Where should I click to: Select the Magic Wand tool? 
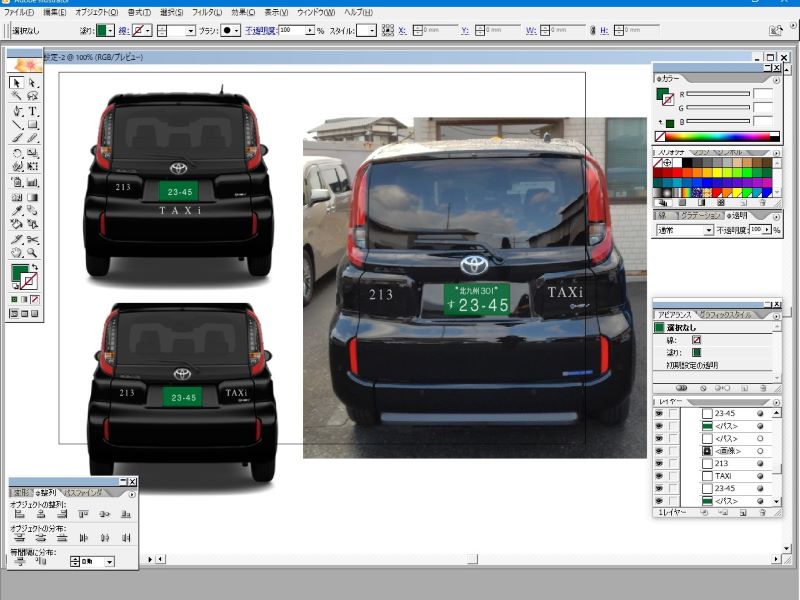pos(16,96)
